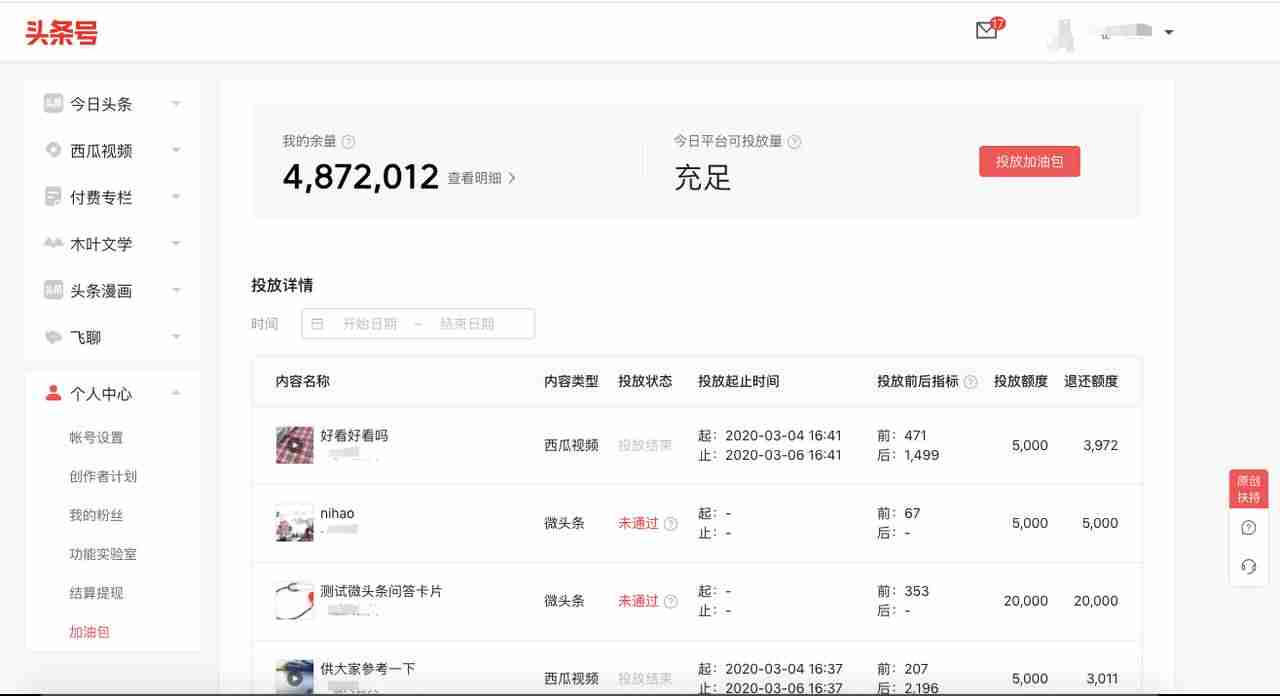Click the 头条号 logo
The height and width of the screenshot is (696, 1280).
point(62,32)
